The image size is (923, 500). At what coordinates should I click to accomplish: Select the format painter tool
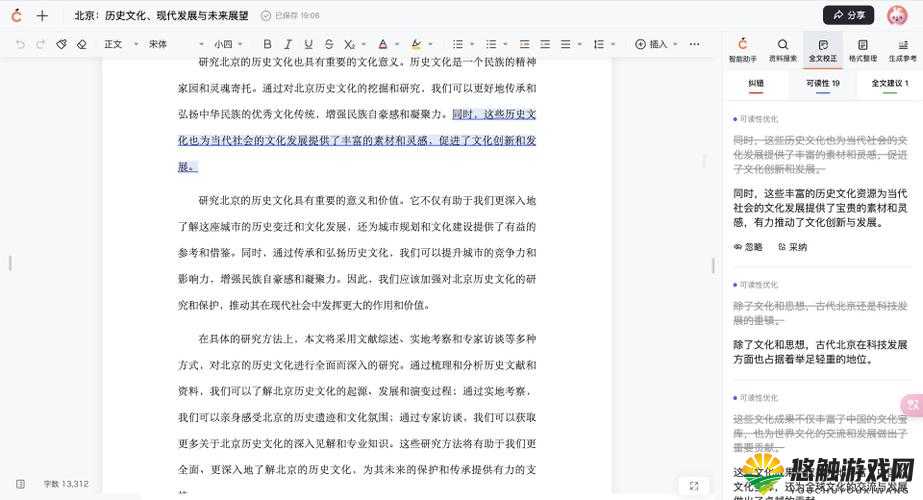click(x=61, y=44)
